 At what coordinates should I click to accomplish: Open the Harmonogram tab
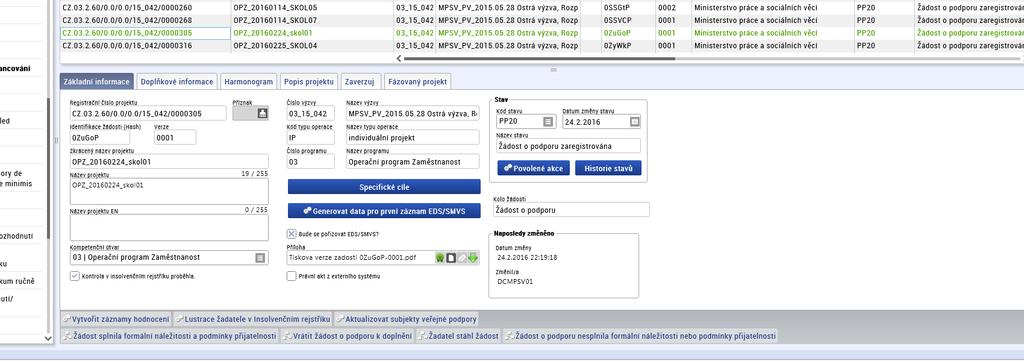click(248, 82)
